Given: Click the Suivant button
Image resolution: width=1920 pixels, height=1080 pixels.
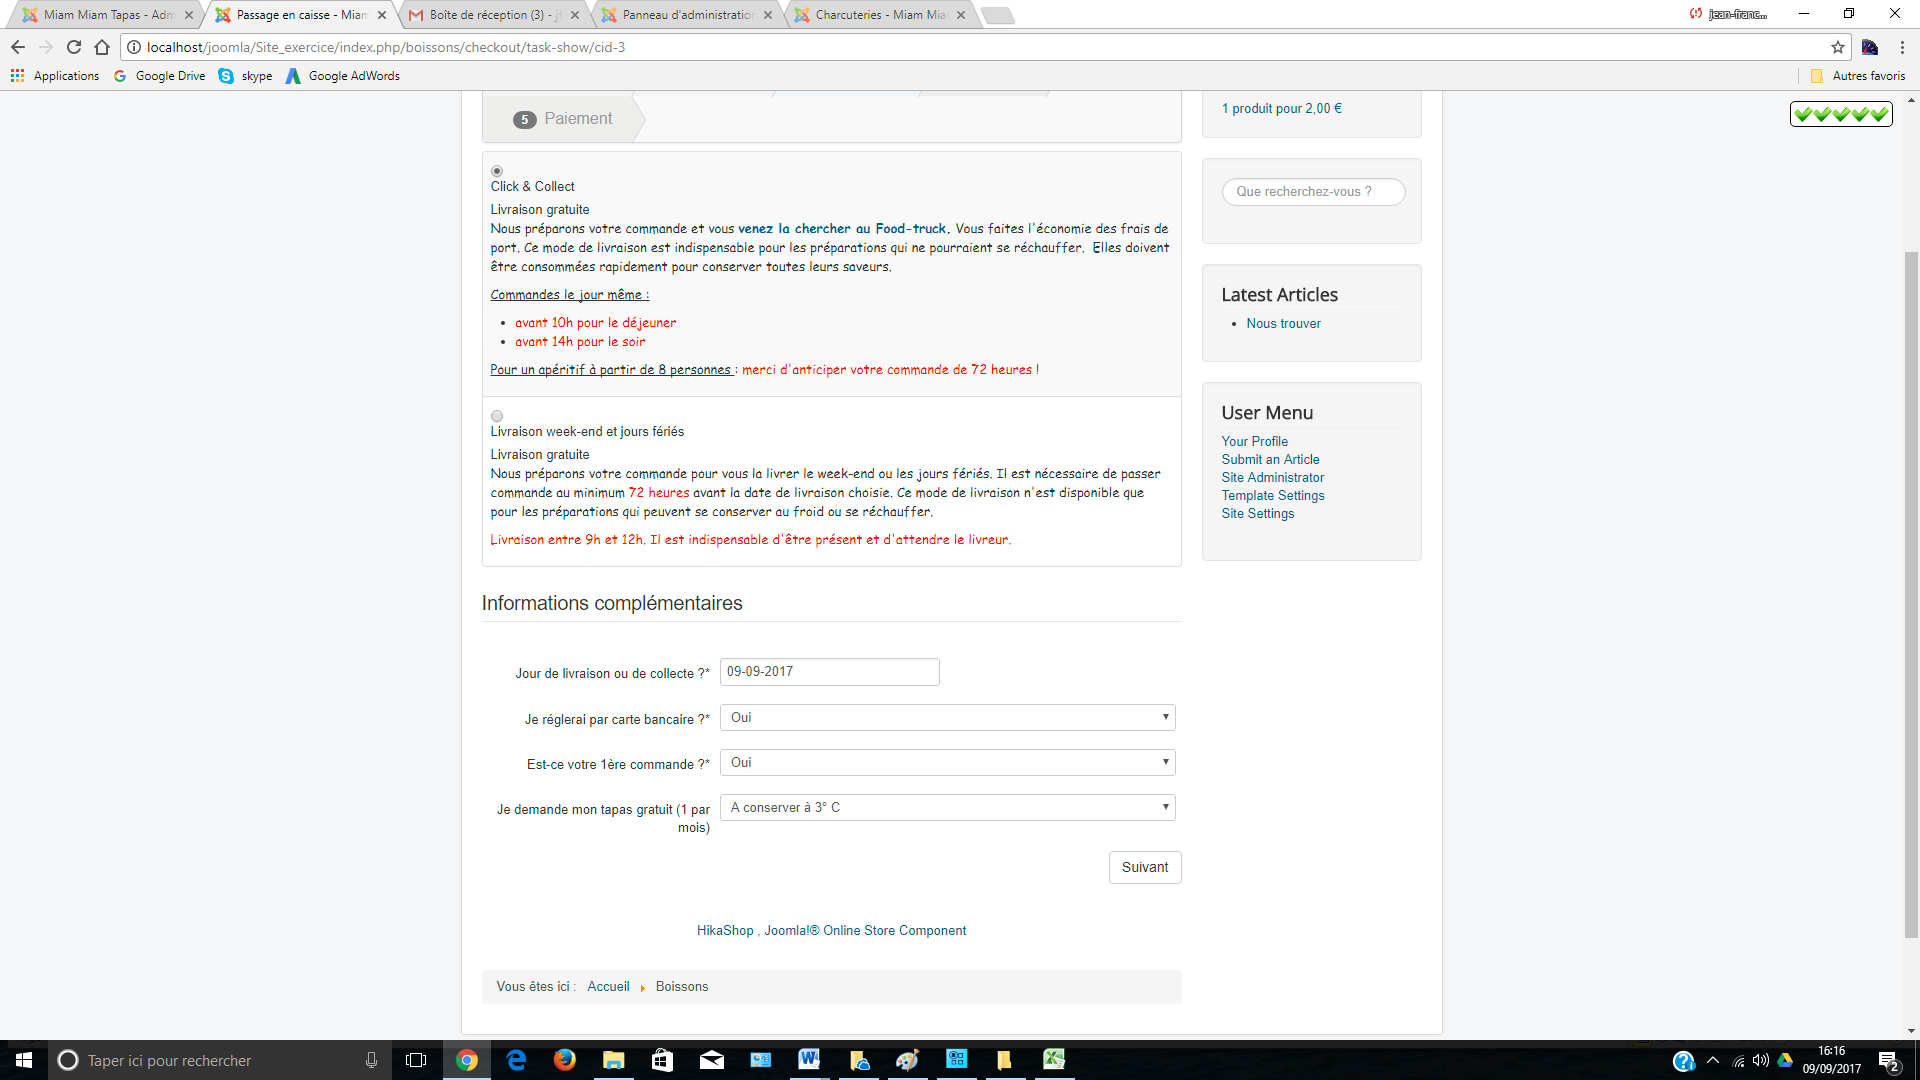Looking at the screenshot, I should pyautogui.click(x=1144, y=867).
